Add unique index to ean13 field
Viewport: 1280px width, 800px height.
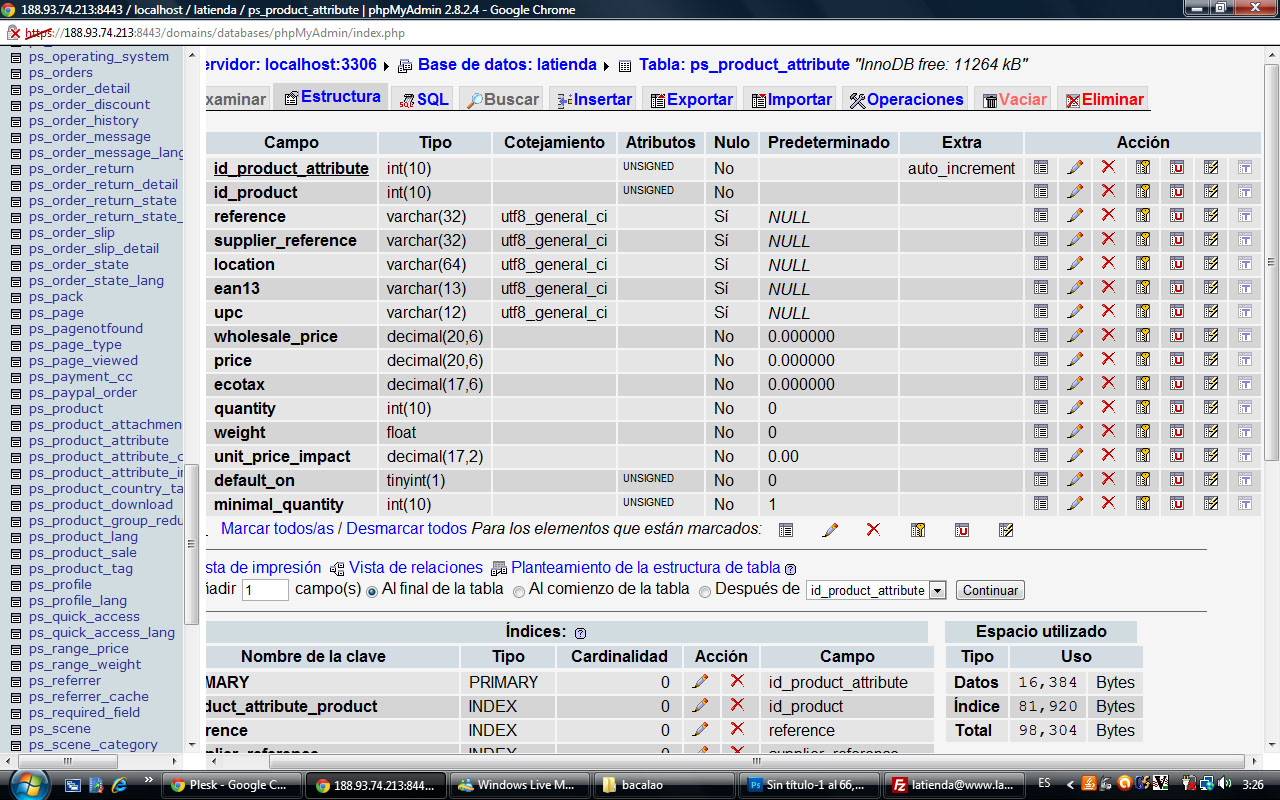tap(1177, 287)
